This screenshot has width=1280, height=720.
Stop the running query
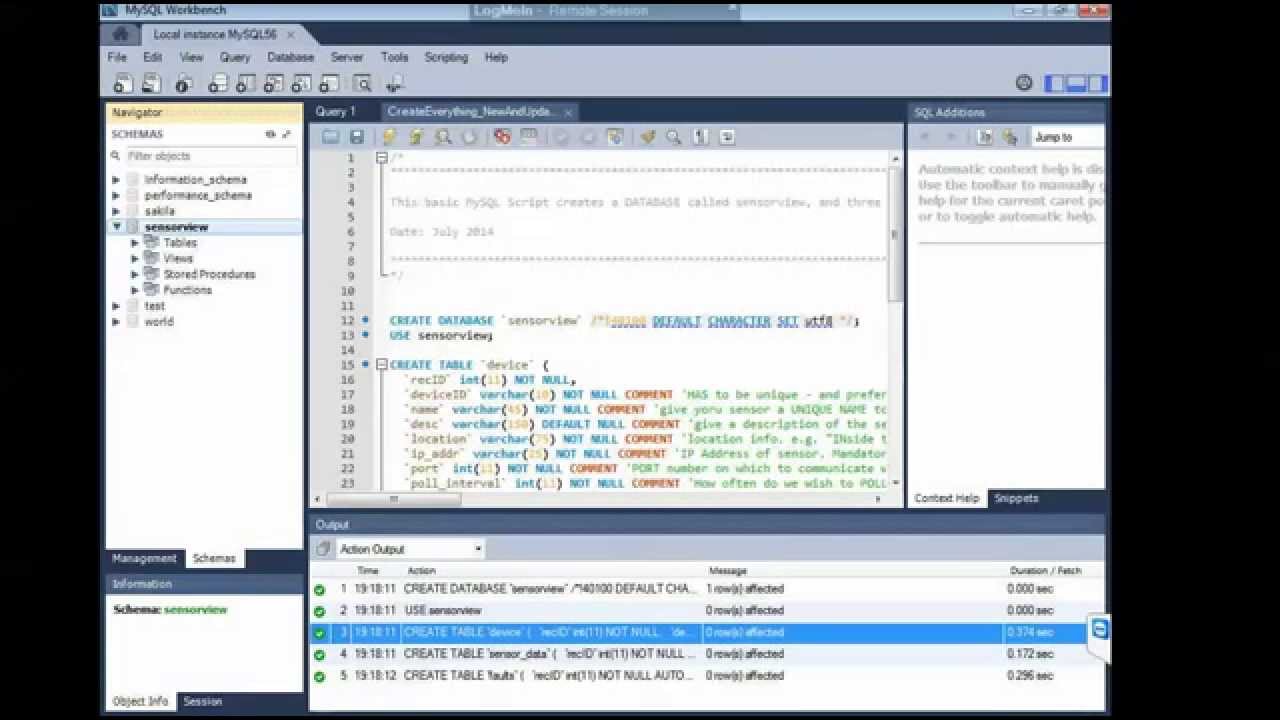pyautogui.click(x=469, y=137)
